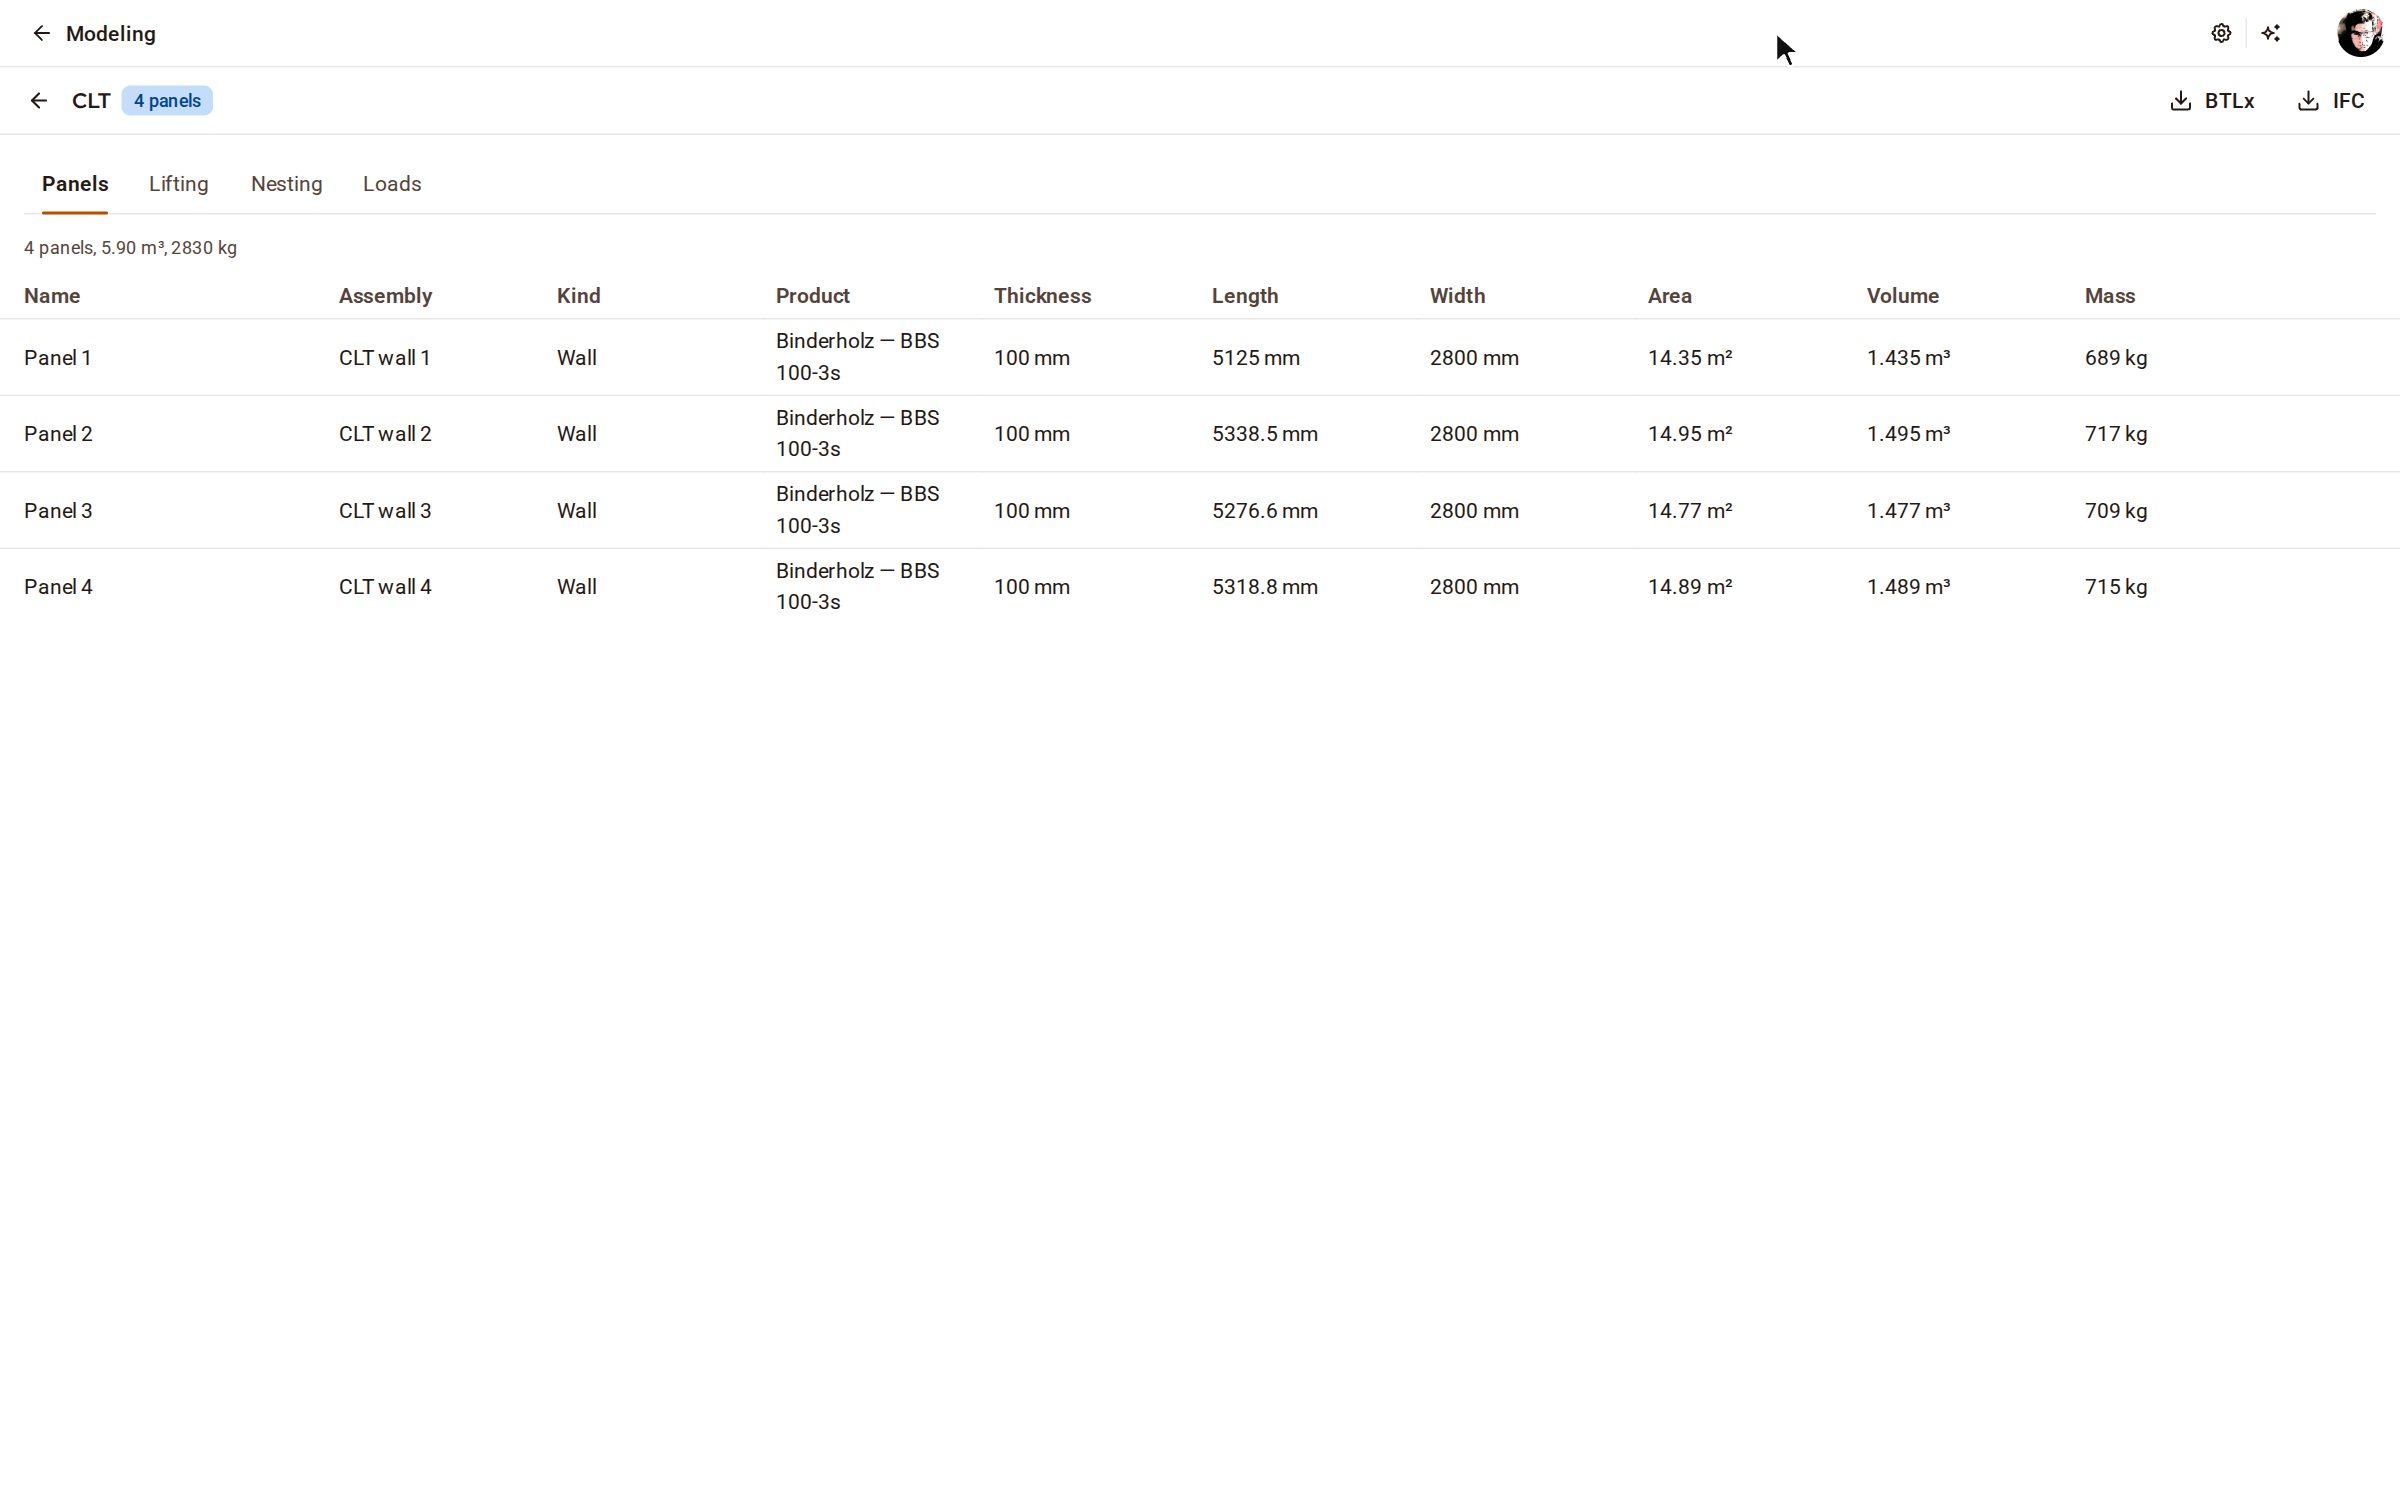2400x1500 pixels.
Task: Click the CLT wall 1 assembly cell
Action: (x=384, y=358)
